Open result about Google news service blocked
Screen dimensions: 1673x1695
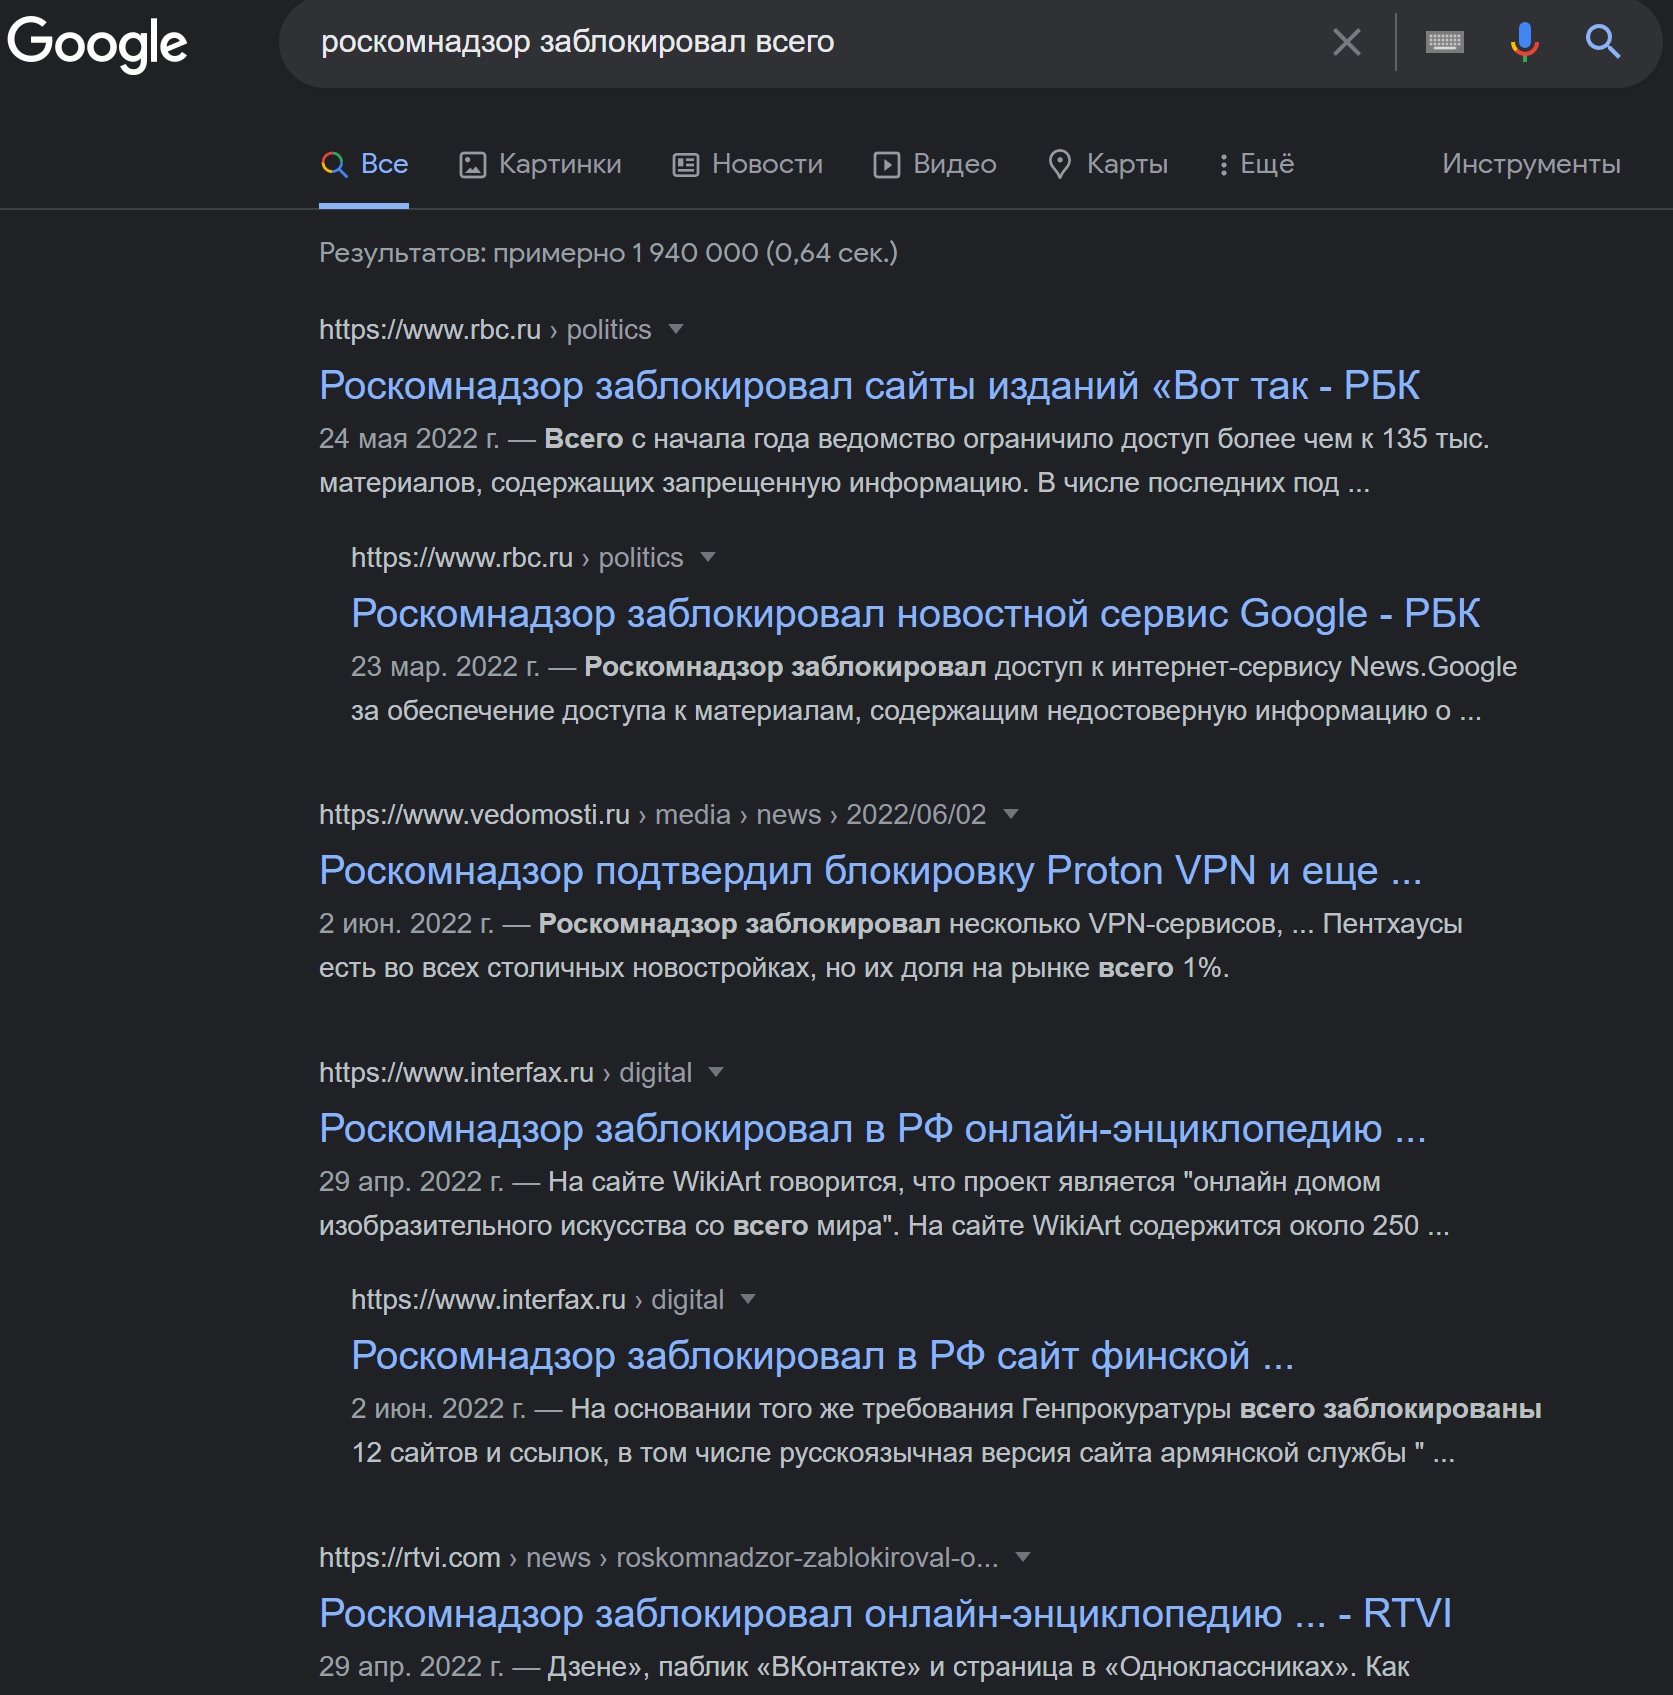click(x=914, y=614)
